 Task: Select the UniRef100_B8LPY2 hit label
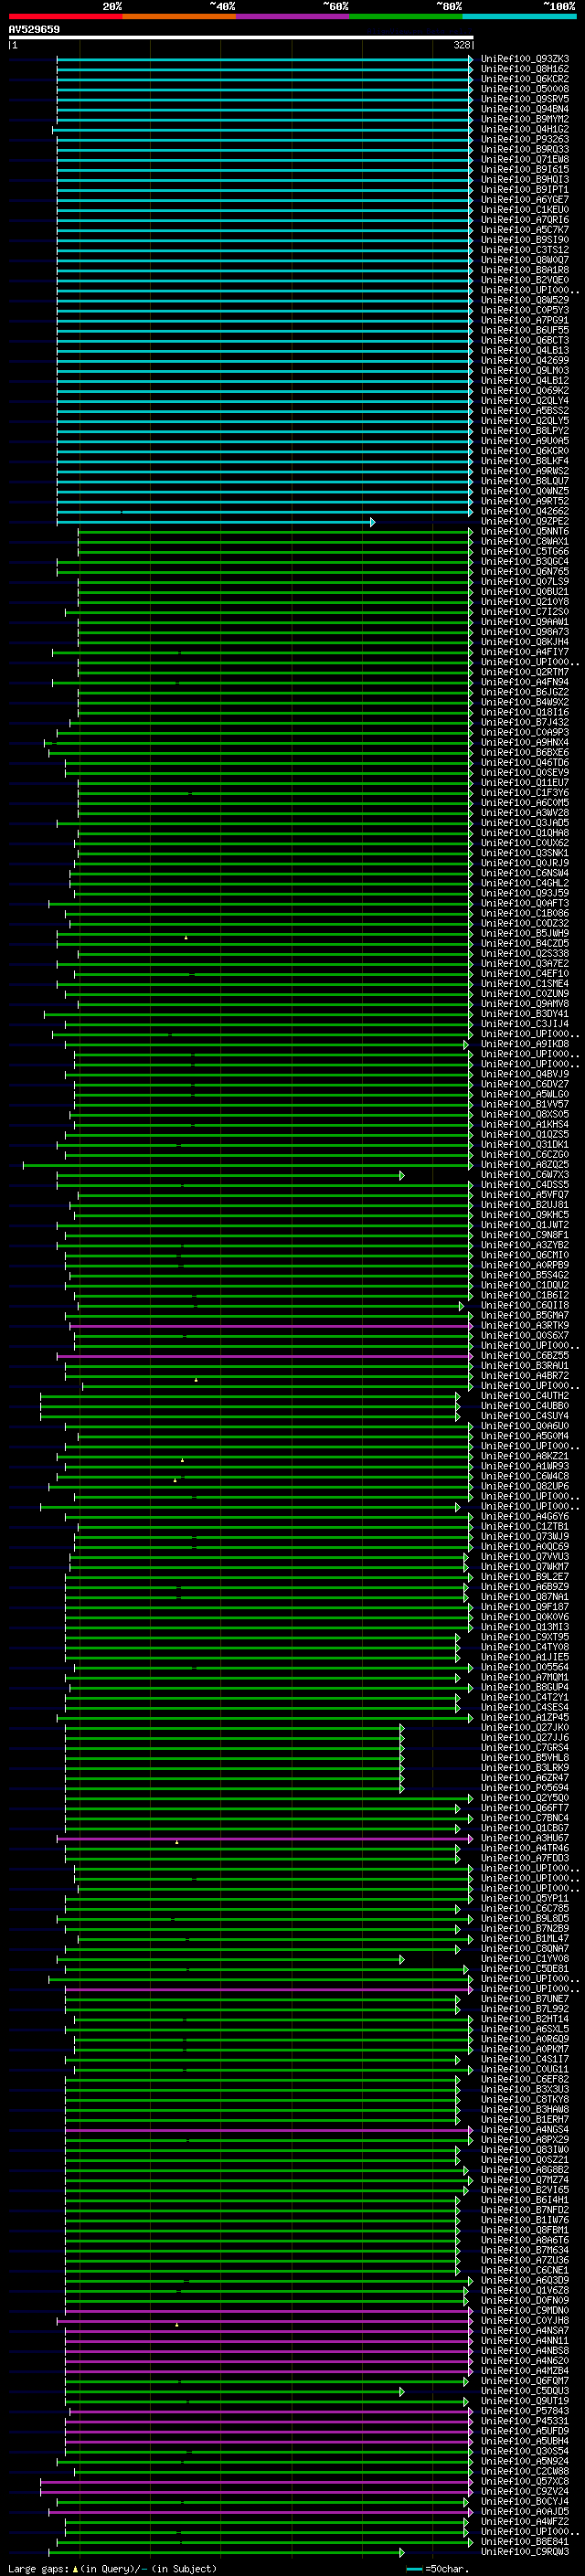click(525, 431)
